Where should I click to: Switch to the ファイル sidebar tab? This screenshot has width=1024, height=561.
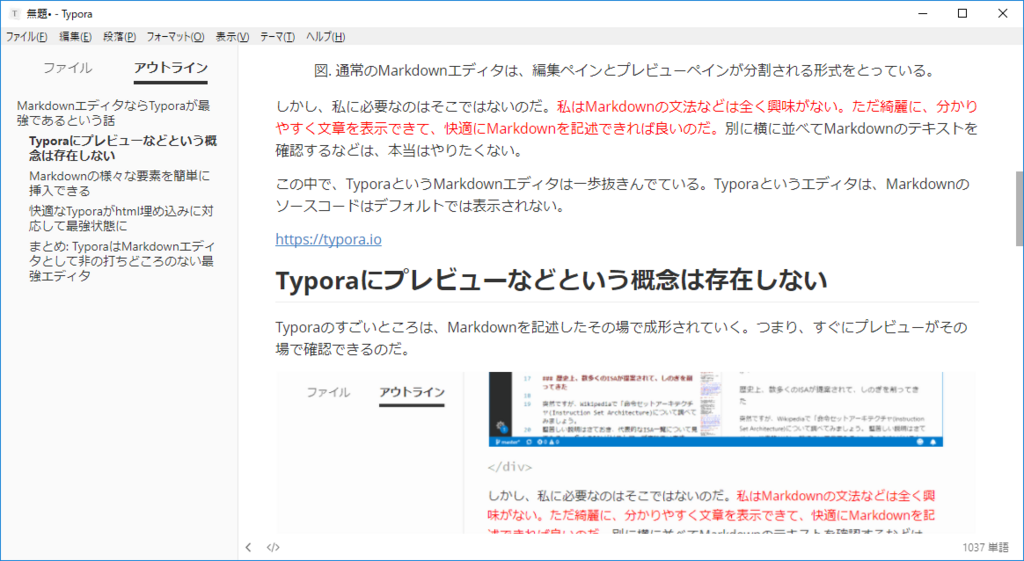[68, 68]
